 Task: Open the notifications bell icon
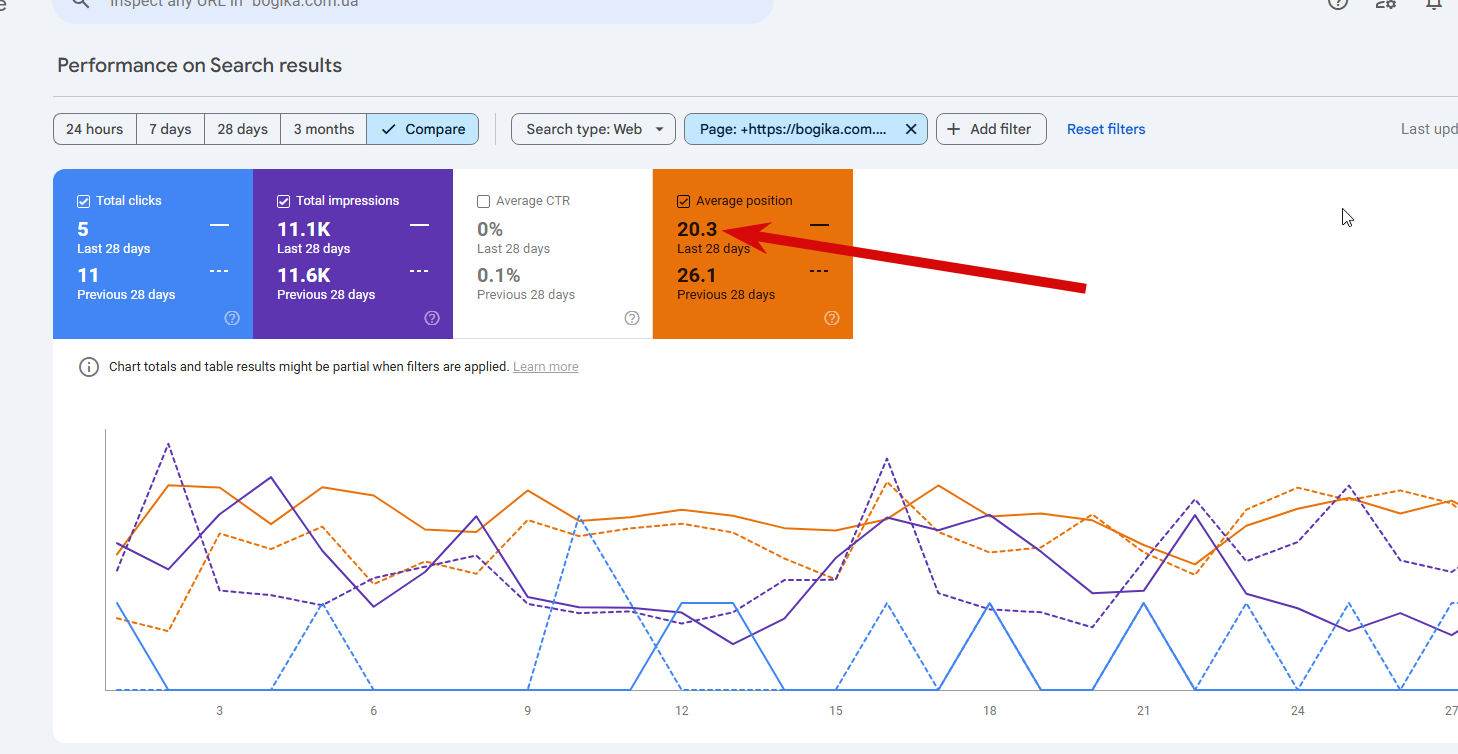1434,3
